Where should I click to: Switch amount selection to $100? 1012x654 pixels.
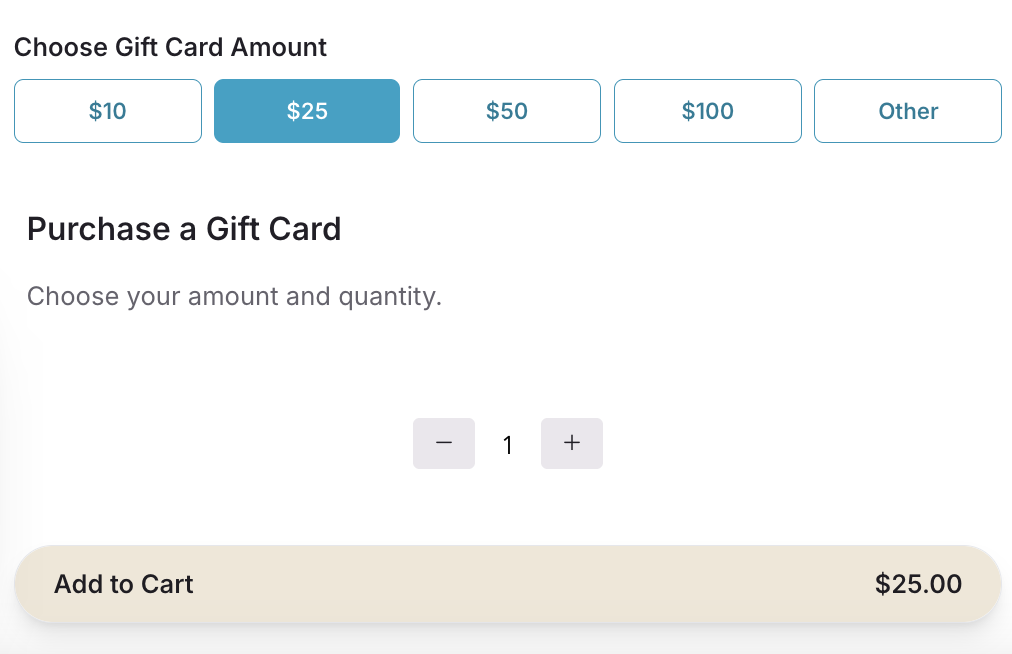point(707,111)
